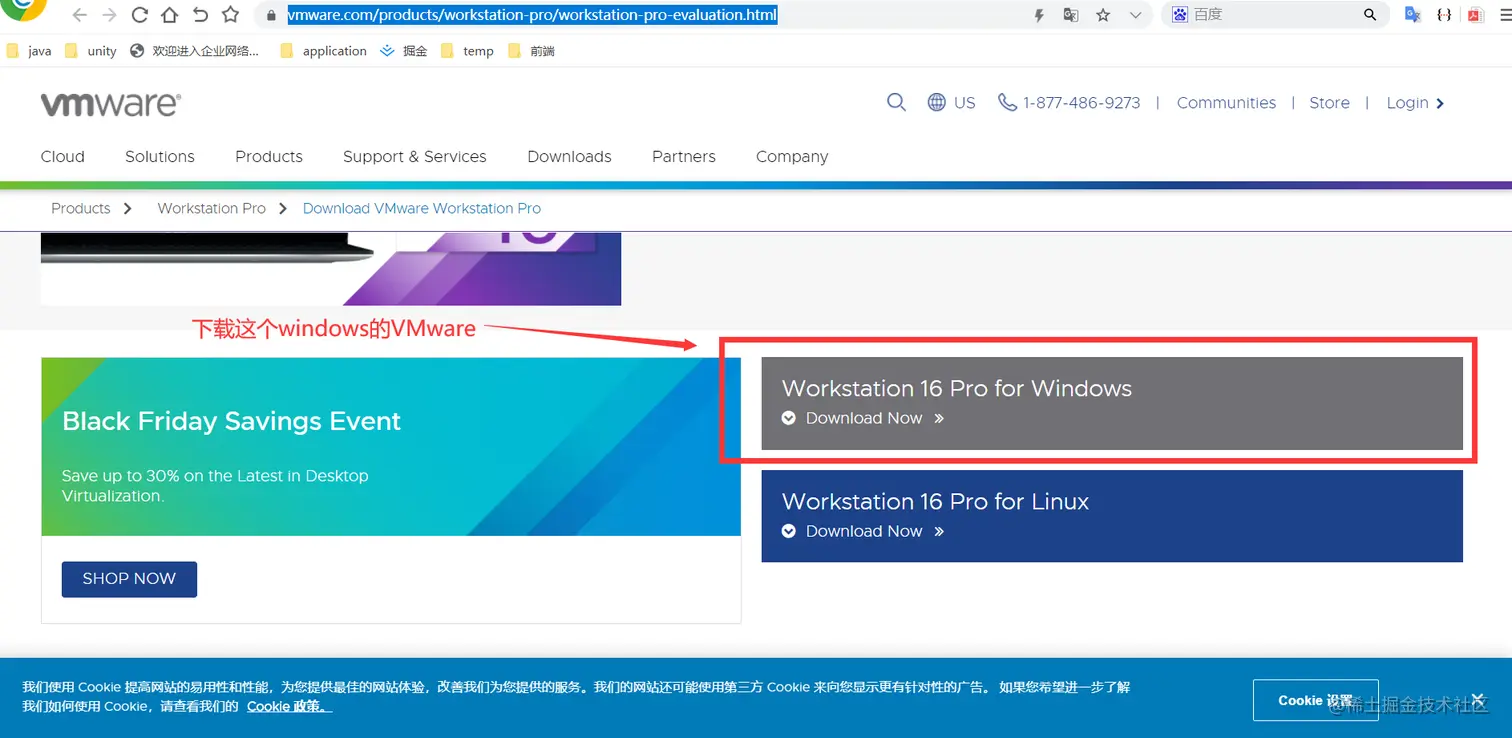Click the Windows download circle arrow icon
The height and width of the screenshot is (738, 1512).
pyautogui.click(x=789, y=418)
